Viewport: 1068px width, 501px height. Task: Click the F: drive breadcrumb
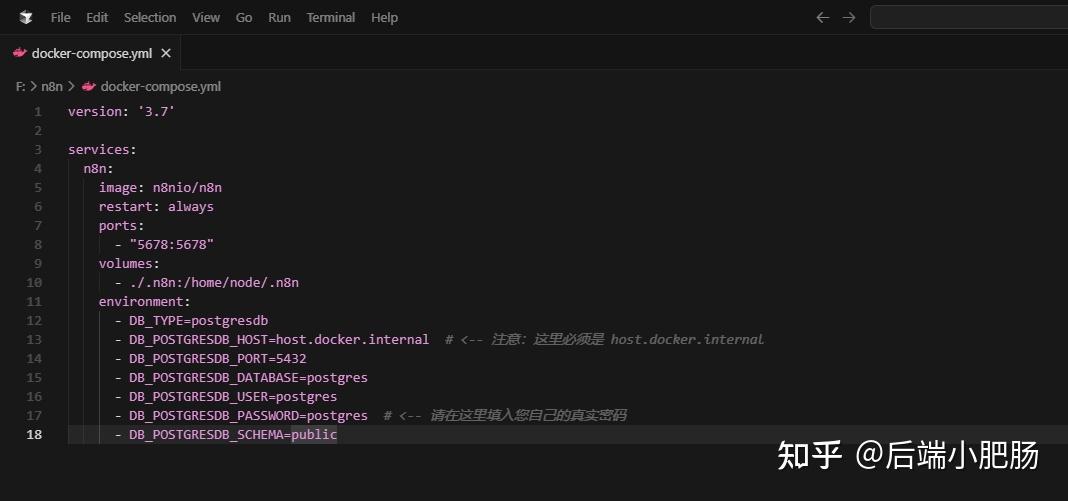(x=20, y=86)
